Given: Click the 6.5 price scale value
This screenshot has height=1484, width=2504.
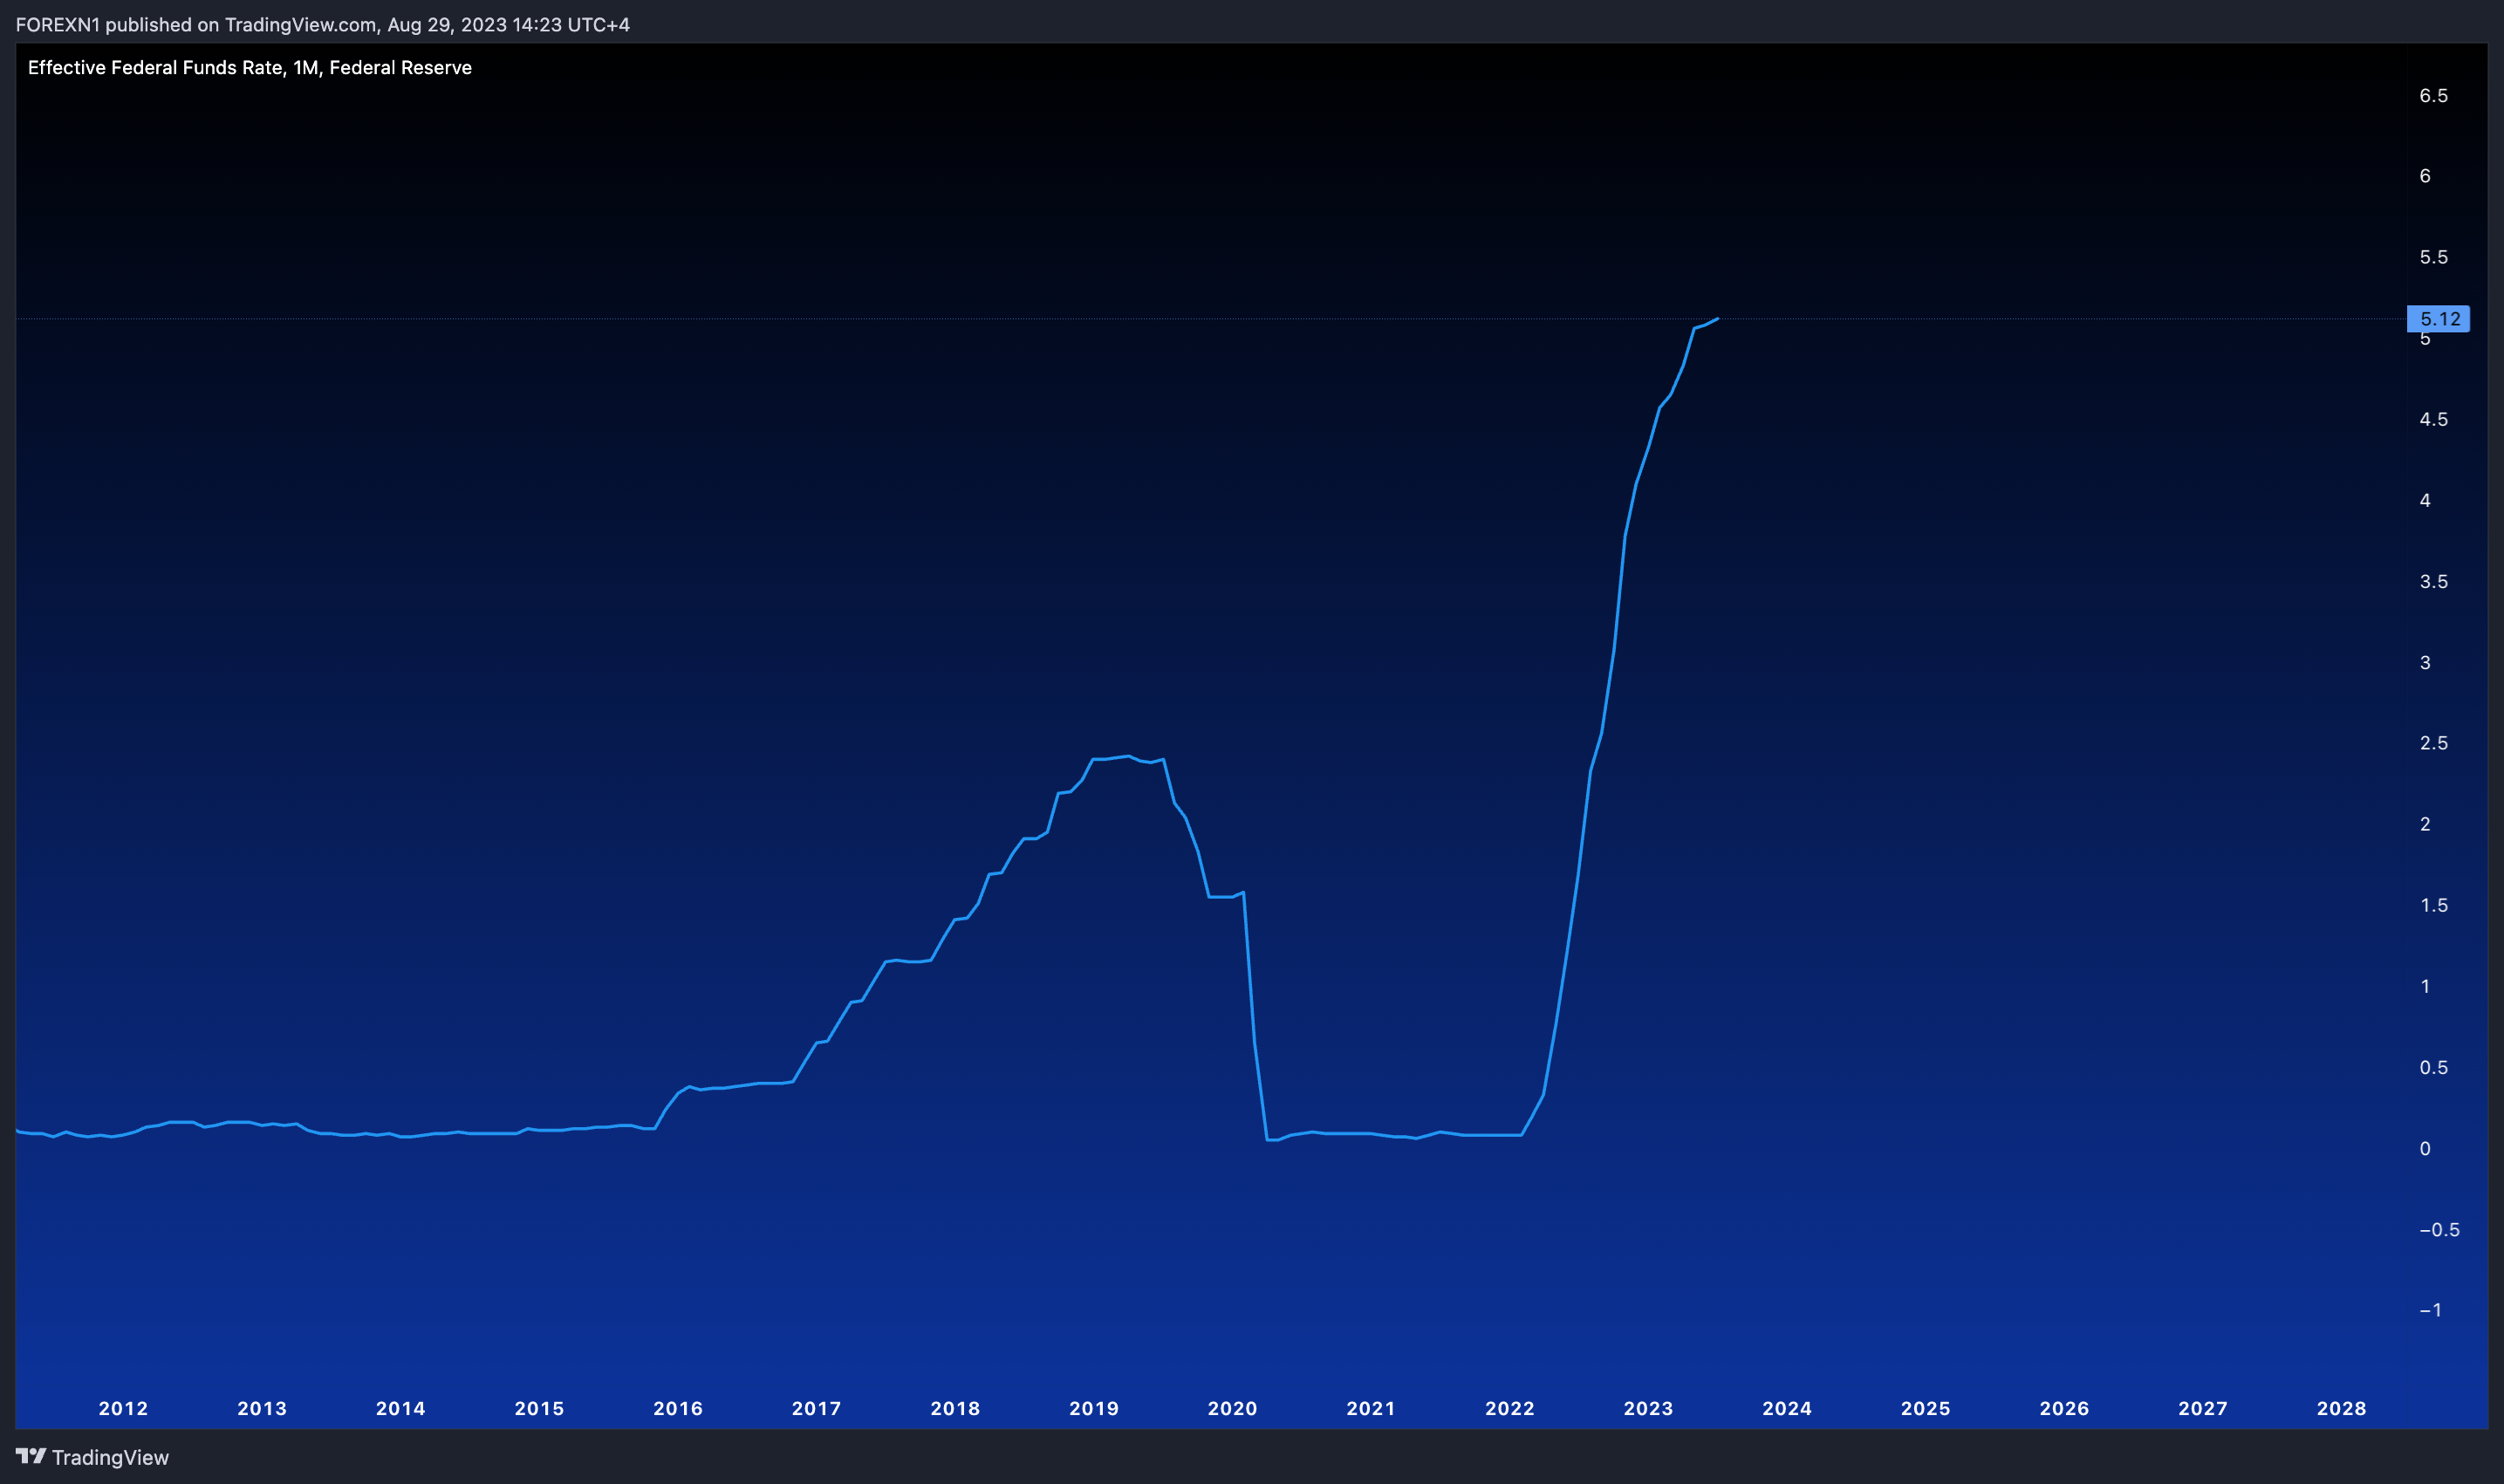Looking at the screenshot, I should [2433, 95].
